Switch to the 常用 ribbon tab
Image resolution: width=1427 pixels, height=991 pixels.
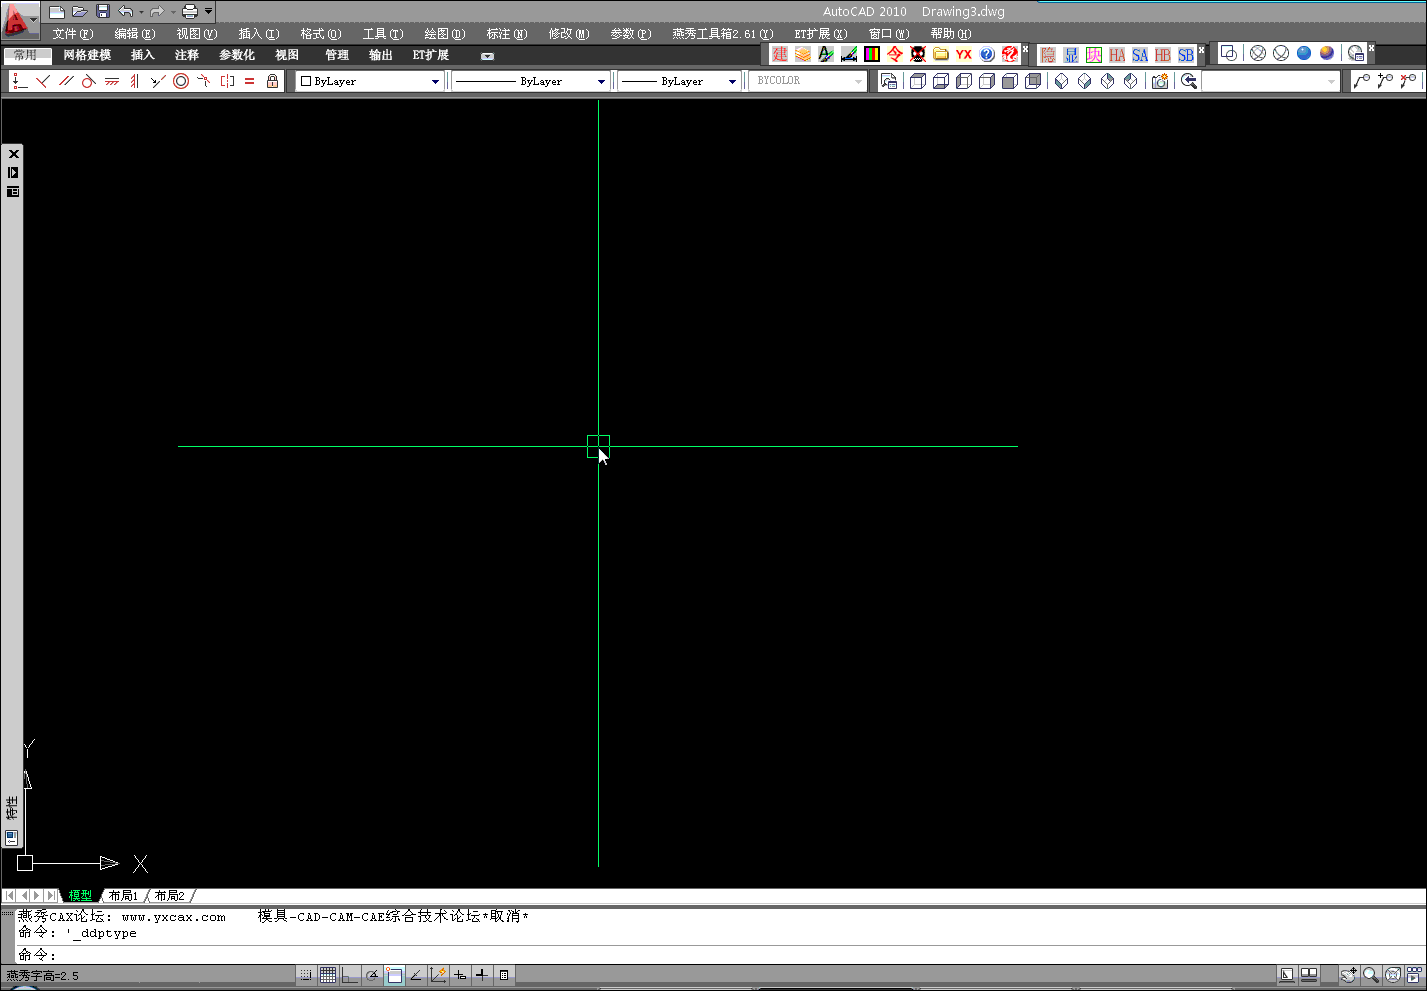[x=27, y=55]
